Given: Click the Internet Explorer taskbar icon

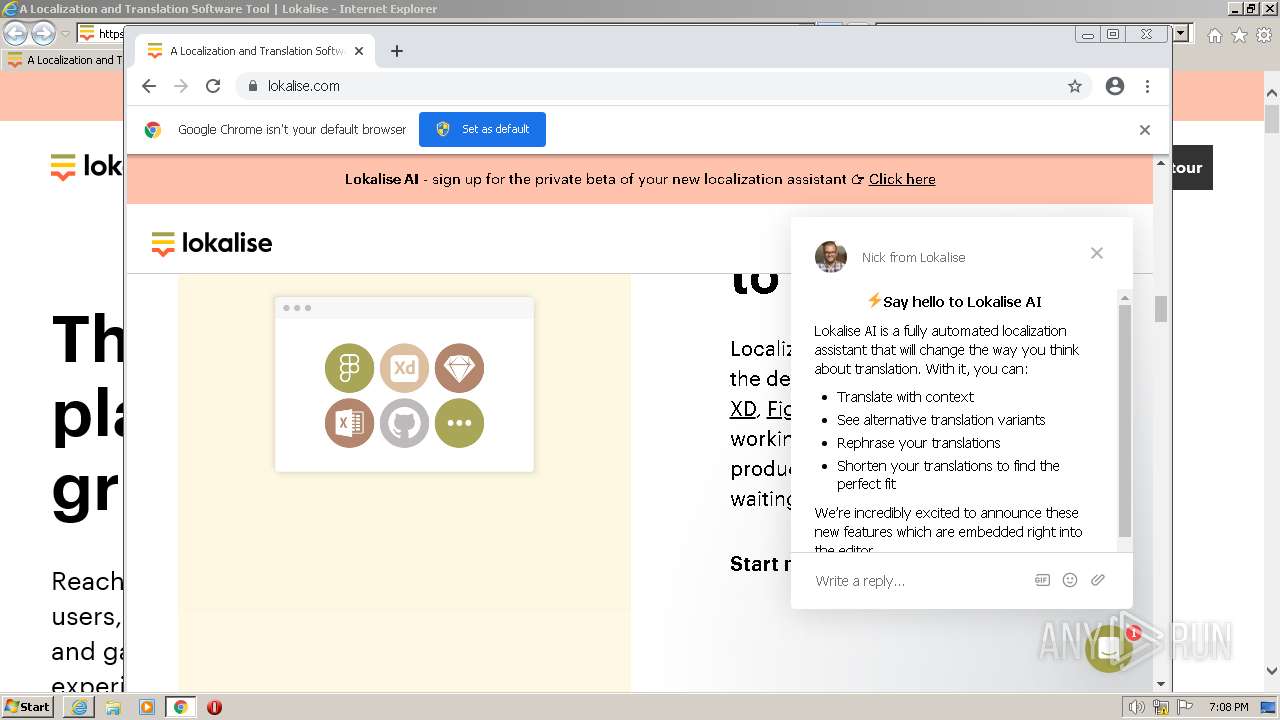Looking at the screenshot, I should pyautogui.click(x=79, y=707).
